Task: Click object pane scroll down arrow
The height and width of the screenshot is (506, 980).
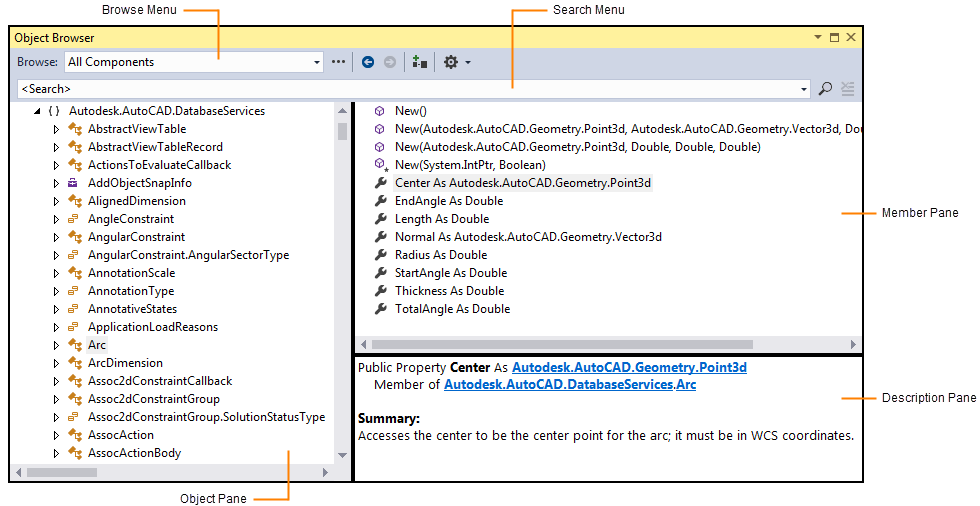Action: coord(342,455)
